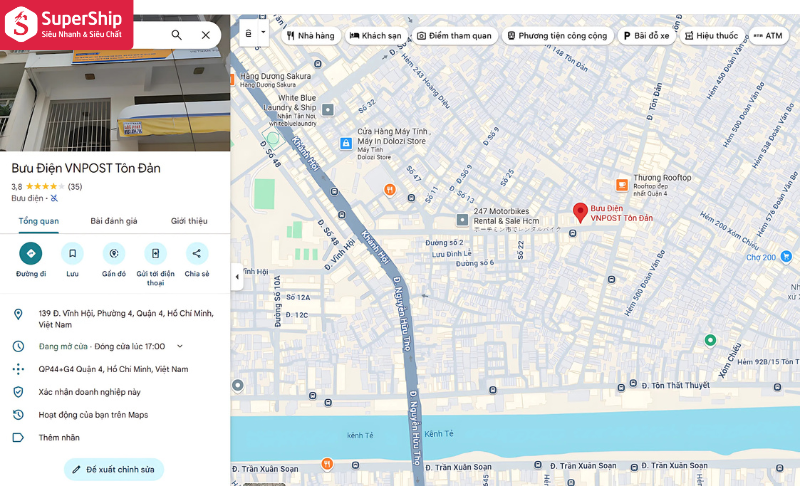This screenshot has height=500, width=800.
Task: Click Thương Rooftop marker on map
Action: pos(621,185)
